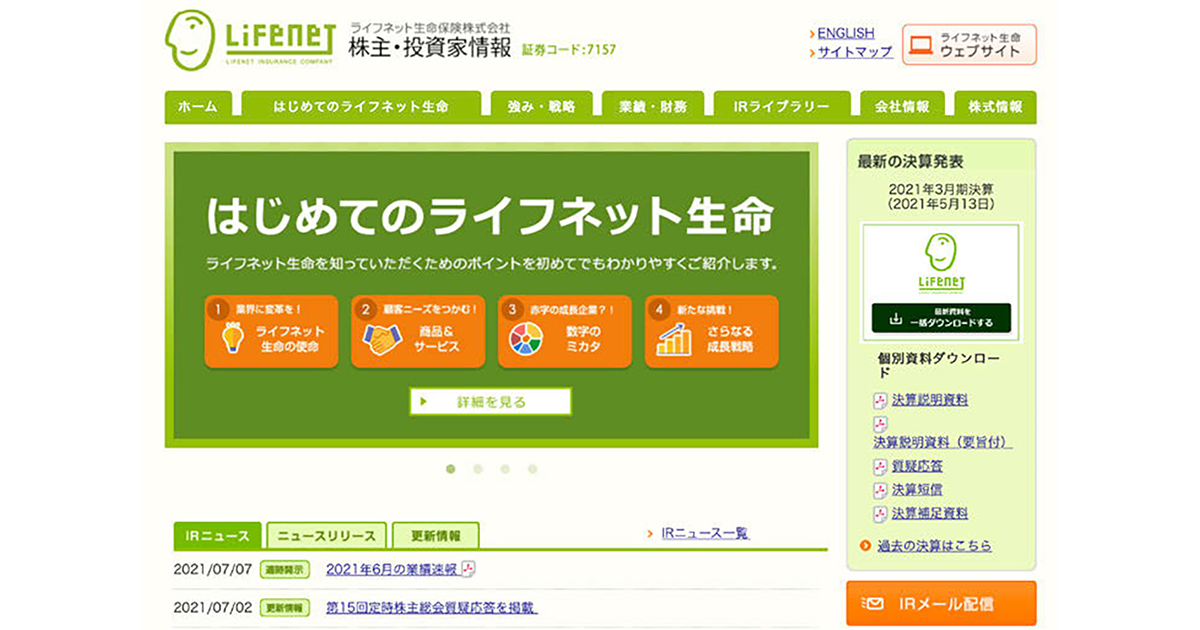This screenshot has height=630, width=1200.
Task: Open the 質疑応答 link
Action: (x=917, y=466)
